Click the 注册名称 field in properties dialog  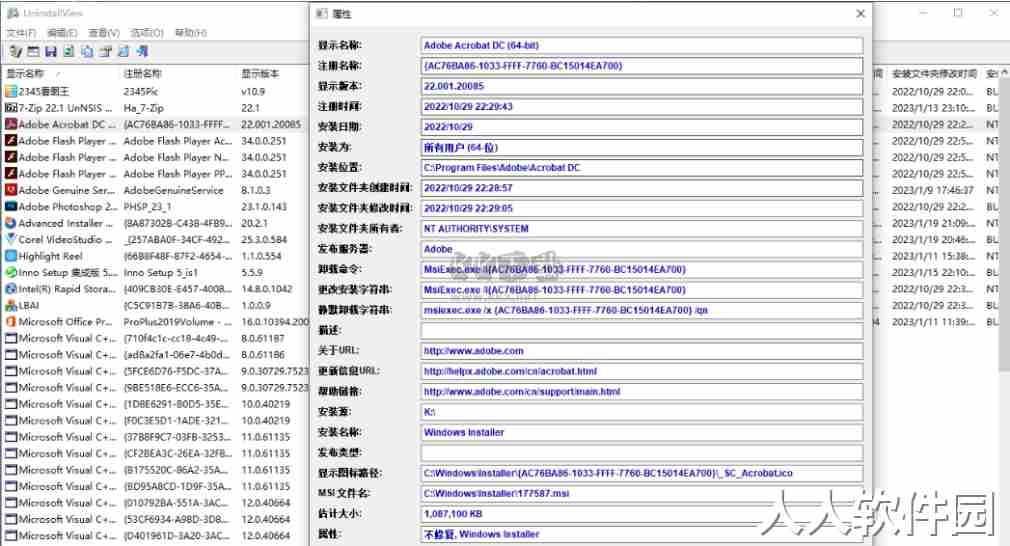[642, 66]
